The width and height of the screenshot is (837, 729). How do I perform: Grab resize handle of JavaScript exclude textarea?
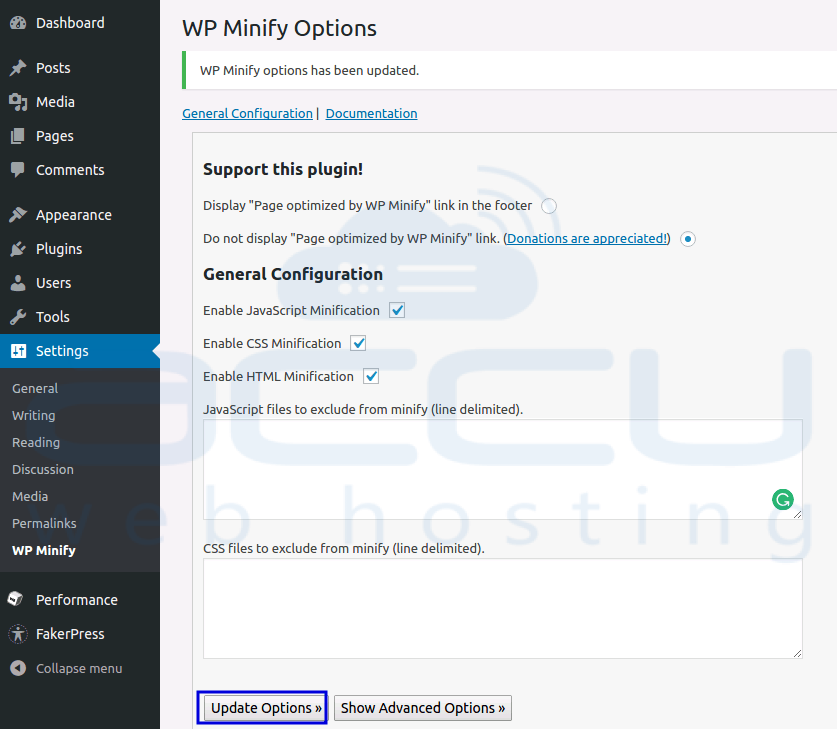[797, 514]
